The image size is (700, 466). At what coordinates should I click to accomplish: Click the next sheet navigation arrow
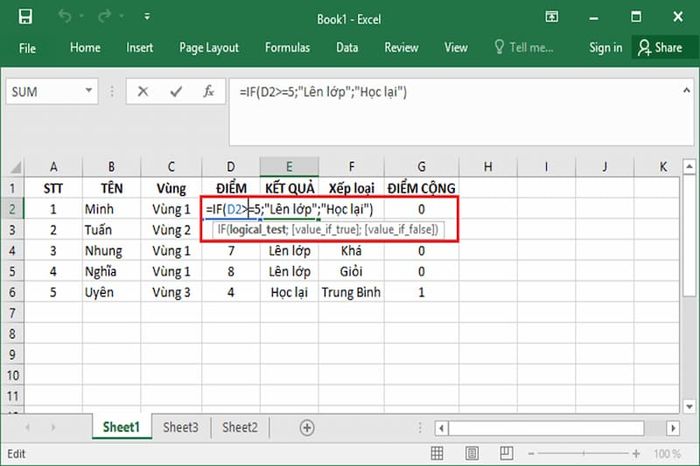pos(53,428)
